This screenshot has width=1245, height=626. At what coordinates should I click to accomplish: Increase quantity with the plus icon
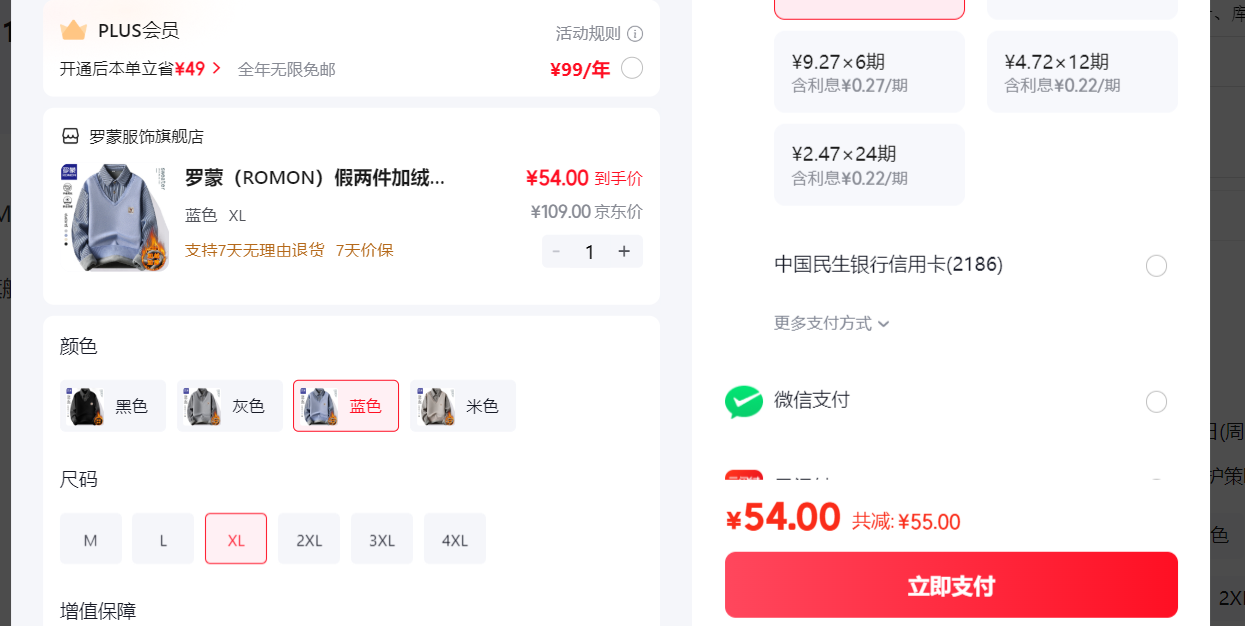point(624,251)
